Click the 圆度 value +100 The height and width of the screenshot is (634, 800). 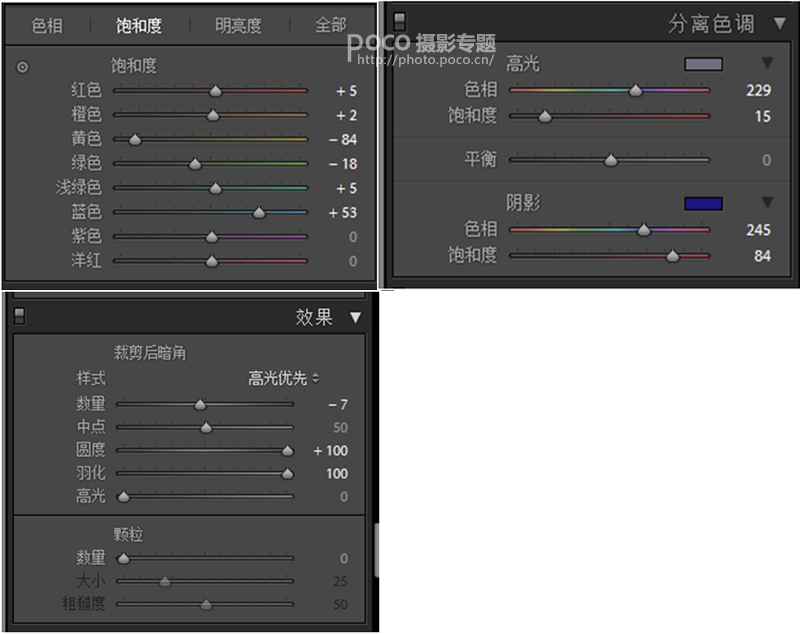(331, 451)
